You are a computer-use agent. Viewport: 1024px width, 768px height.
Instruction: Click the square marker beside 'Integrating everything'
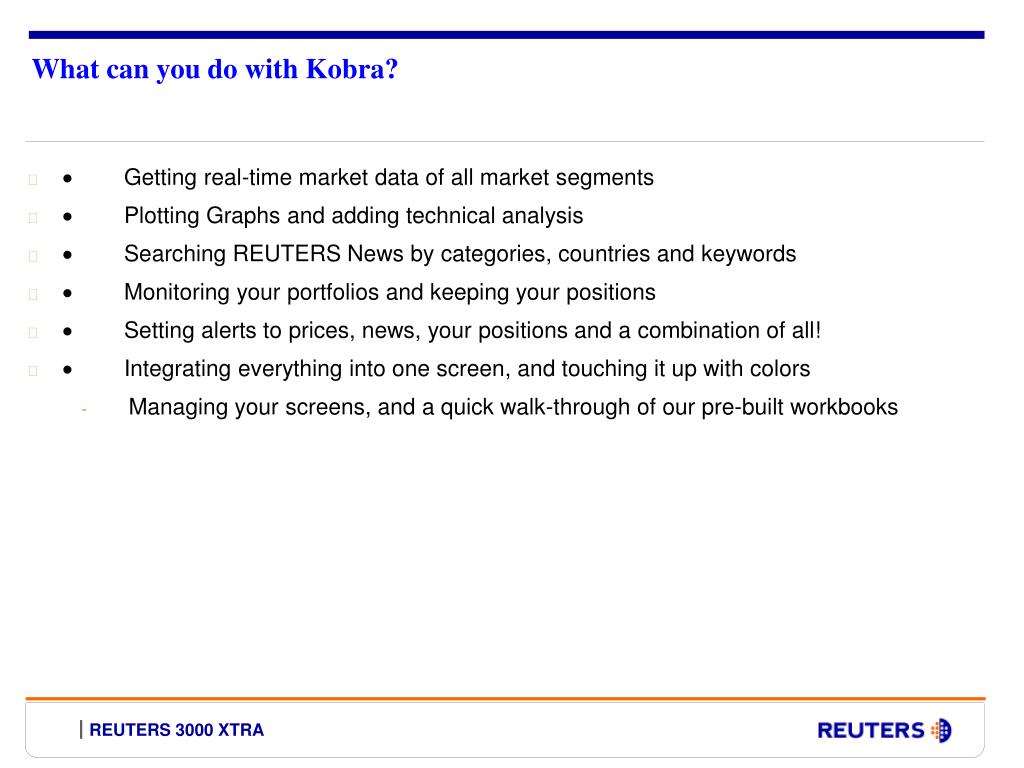[33, 370]
